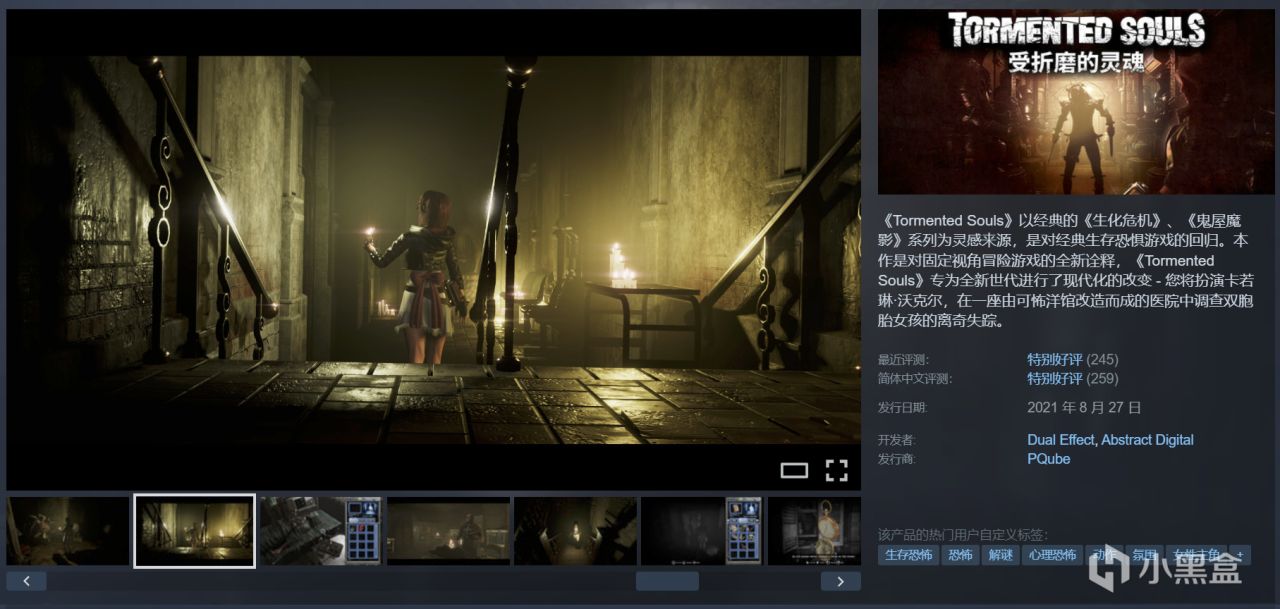Click the 发行商 label
The width and height of the screenshot is (1280, 609).
896,459
